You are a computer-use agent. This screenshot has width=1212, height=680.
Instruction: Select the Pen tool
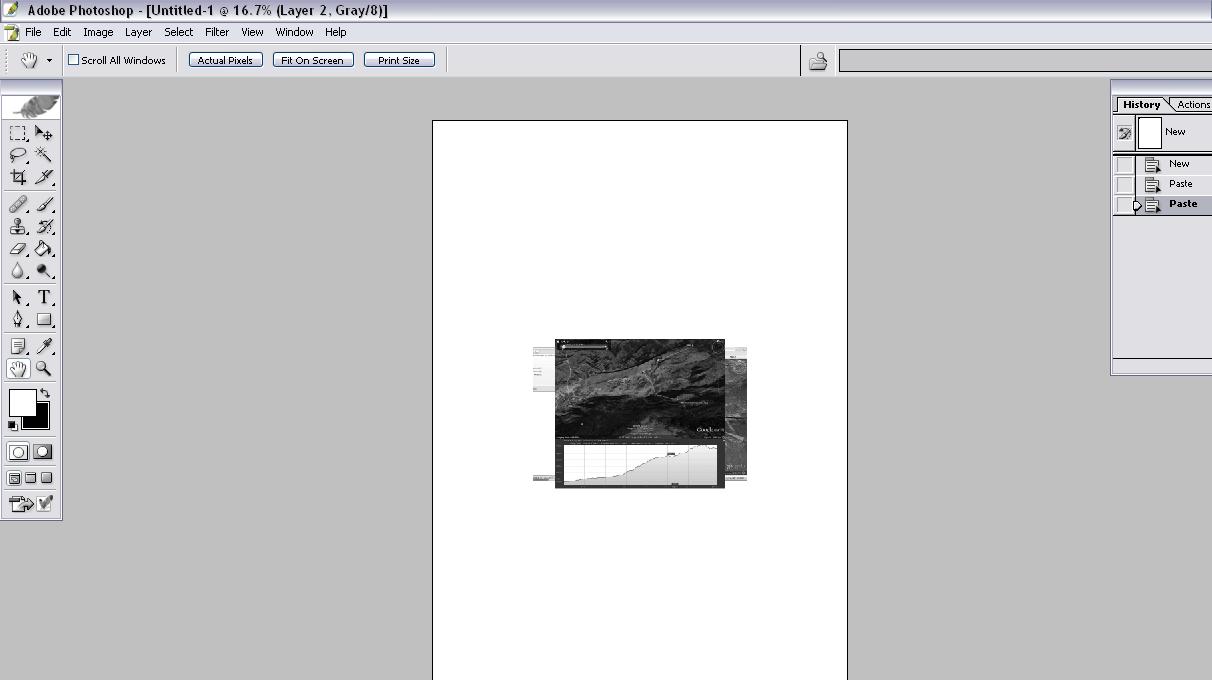(x=18, y=320)
